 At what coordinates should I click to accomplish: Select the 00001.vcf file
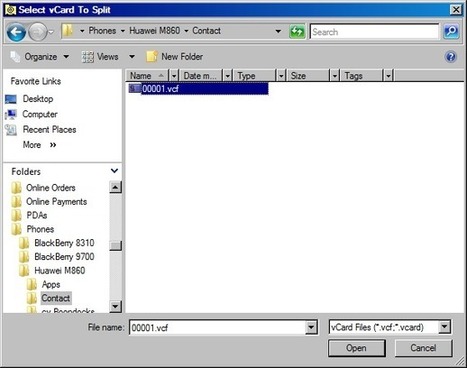(198, 89)
